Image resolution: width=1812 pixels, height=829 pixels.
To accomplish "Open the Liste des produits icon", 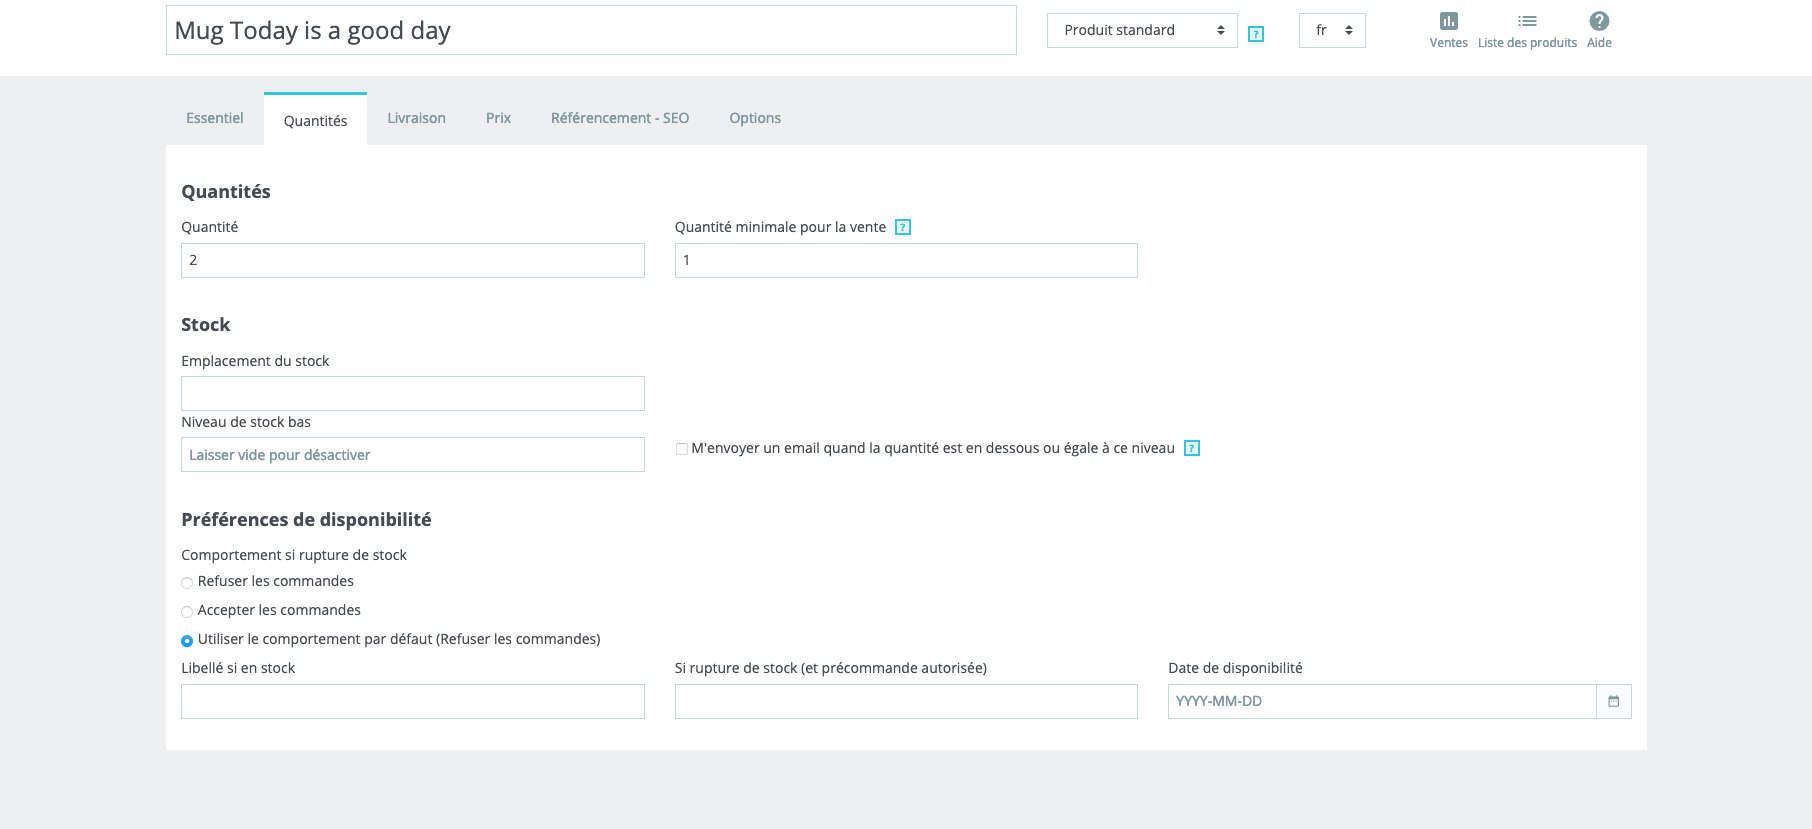I will pyautogui.click(x=1527, y=22).
